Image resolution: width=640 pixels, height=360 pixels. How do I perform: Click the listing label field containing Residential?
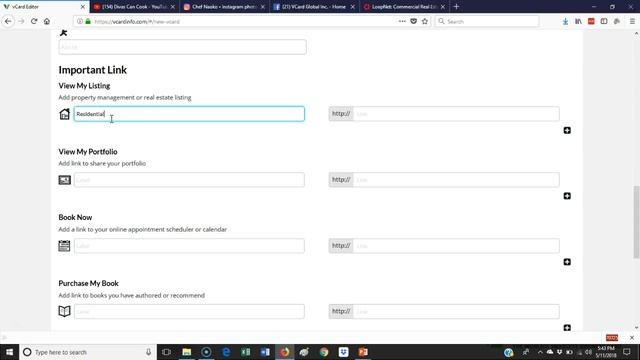[x=189, y=114]
